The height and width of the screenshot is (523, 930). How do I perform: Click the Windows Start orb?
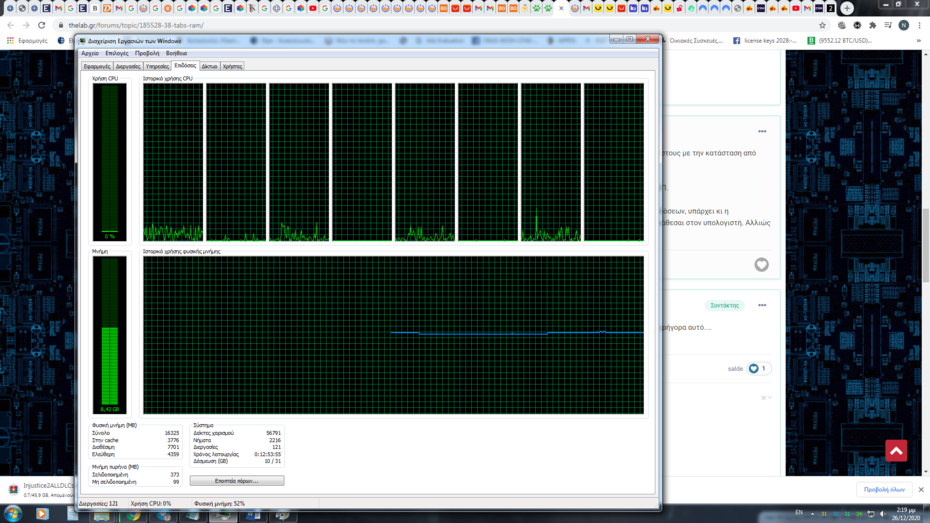pyautogui.click(x=13, y=514)
